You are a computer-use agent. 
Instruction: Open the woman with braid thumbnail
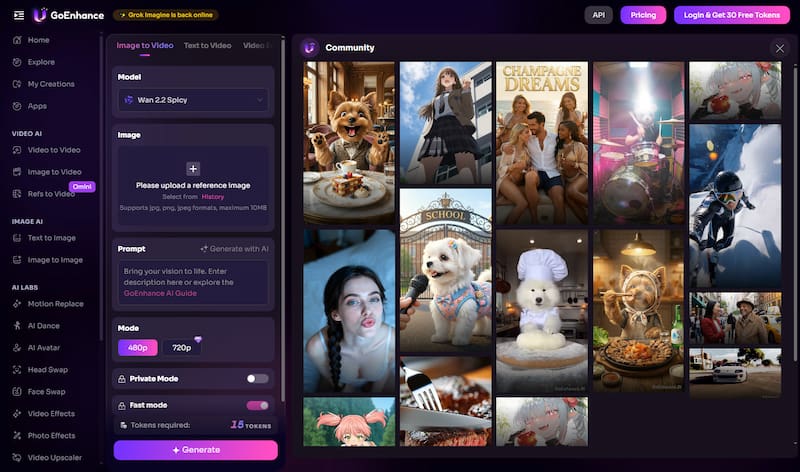[349, 311]
